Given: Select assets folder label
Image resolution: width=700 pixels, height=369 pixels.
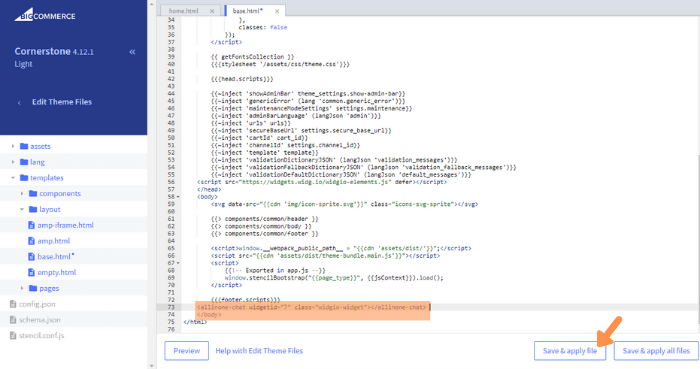Looking at the screenshot, I should (40, 146).
